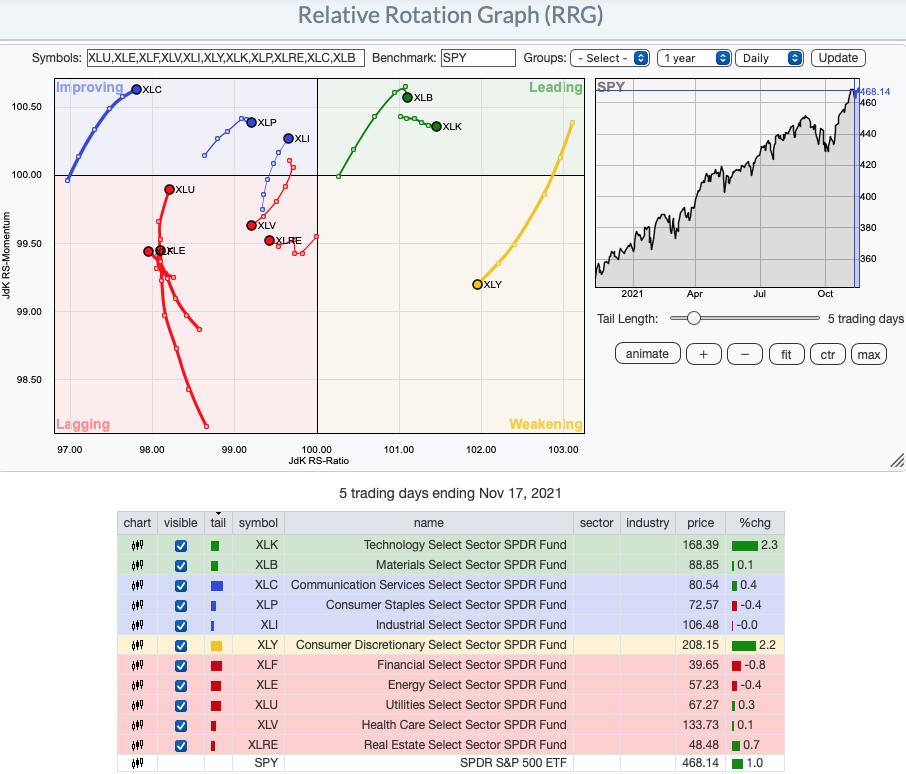Click the XLC head marker on the RRG

click(136, 90)
